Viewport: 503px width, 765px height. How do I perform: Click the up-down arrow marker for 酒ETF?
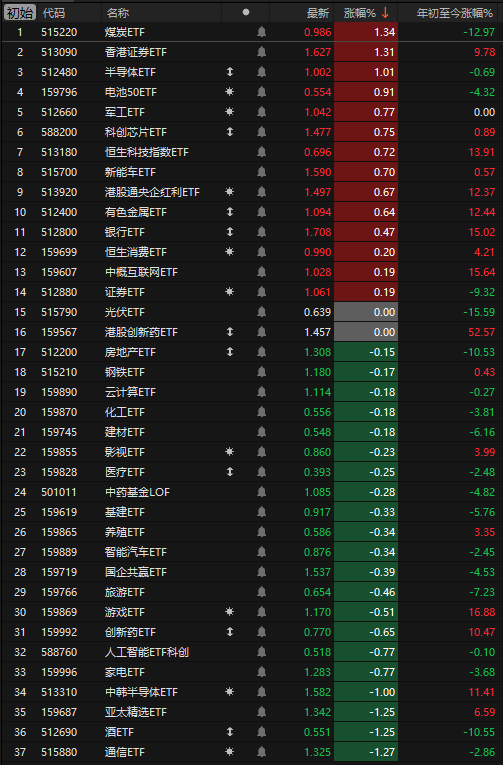tap(230, 732)
